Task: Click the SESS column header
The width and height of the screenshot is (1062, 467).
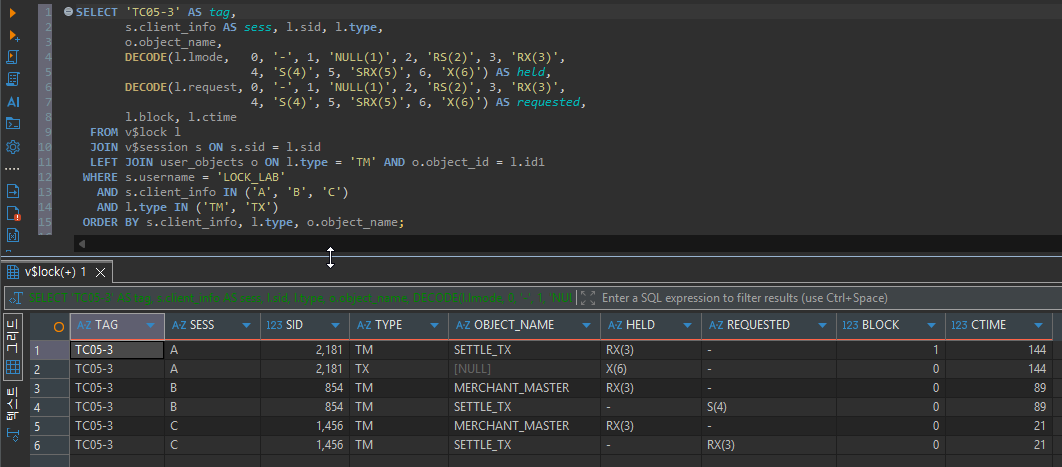Action: tap(213, 326)
